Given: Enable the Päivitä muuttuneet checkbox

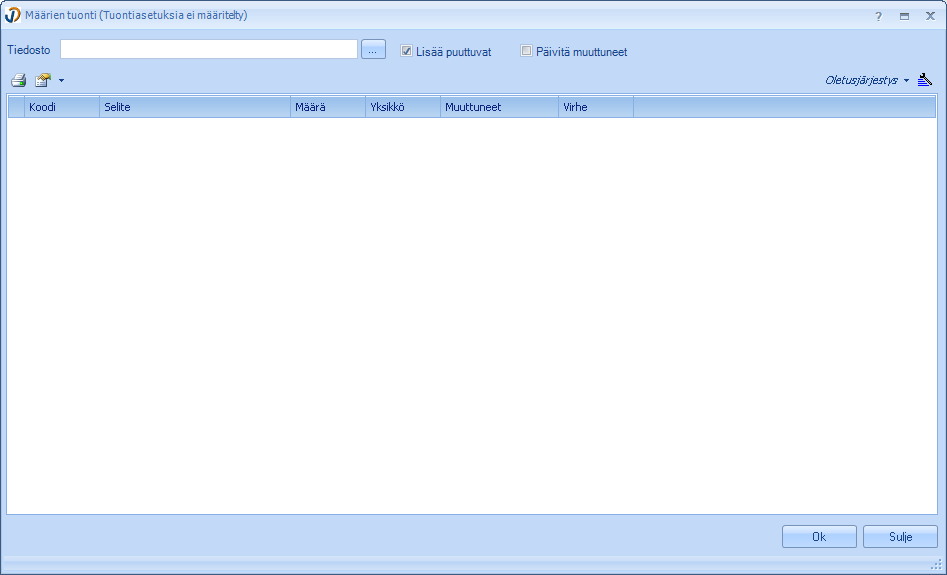Looking at the screenshot, I should coord(527,51).
